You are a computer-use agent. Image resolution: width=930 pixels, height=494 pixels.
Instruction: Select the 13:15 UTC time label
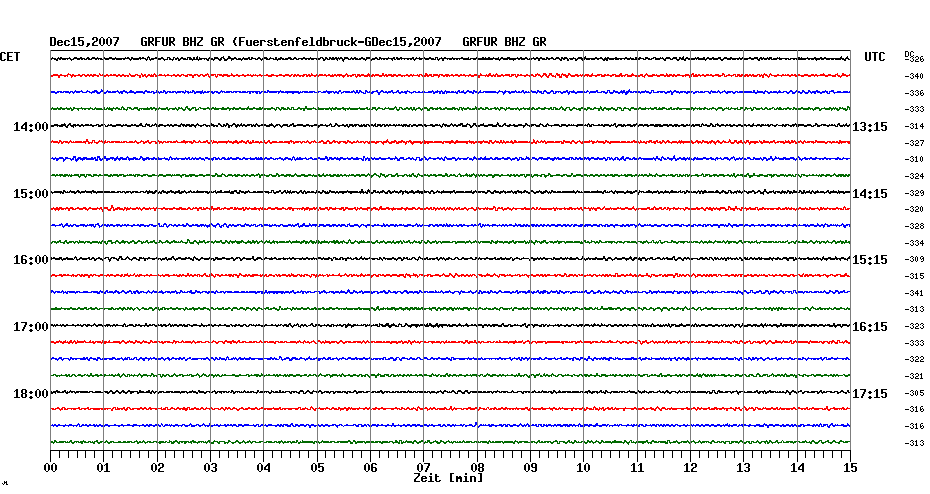pyautogui.click(x=870, y=127)
